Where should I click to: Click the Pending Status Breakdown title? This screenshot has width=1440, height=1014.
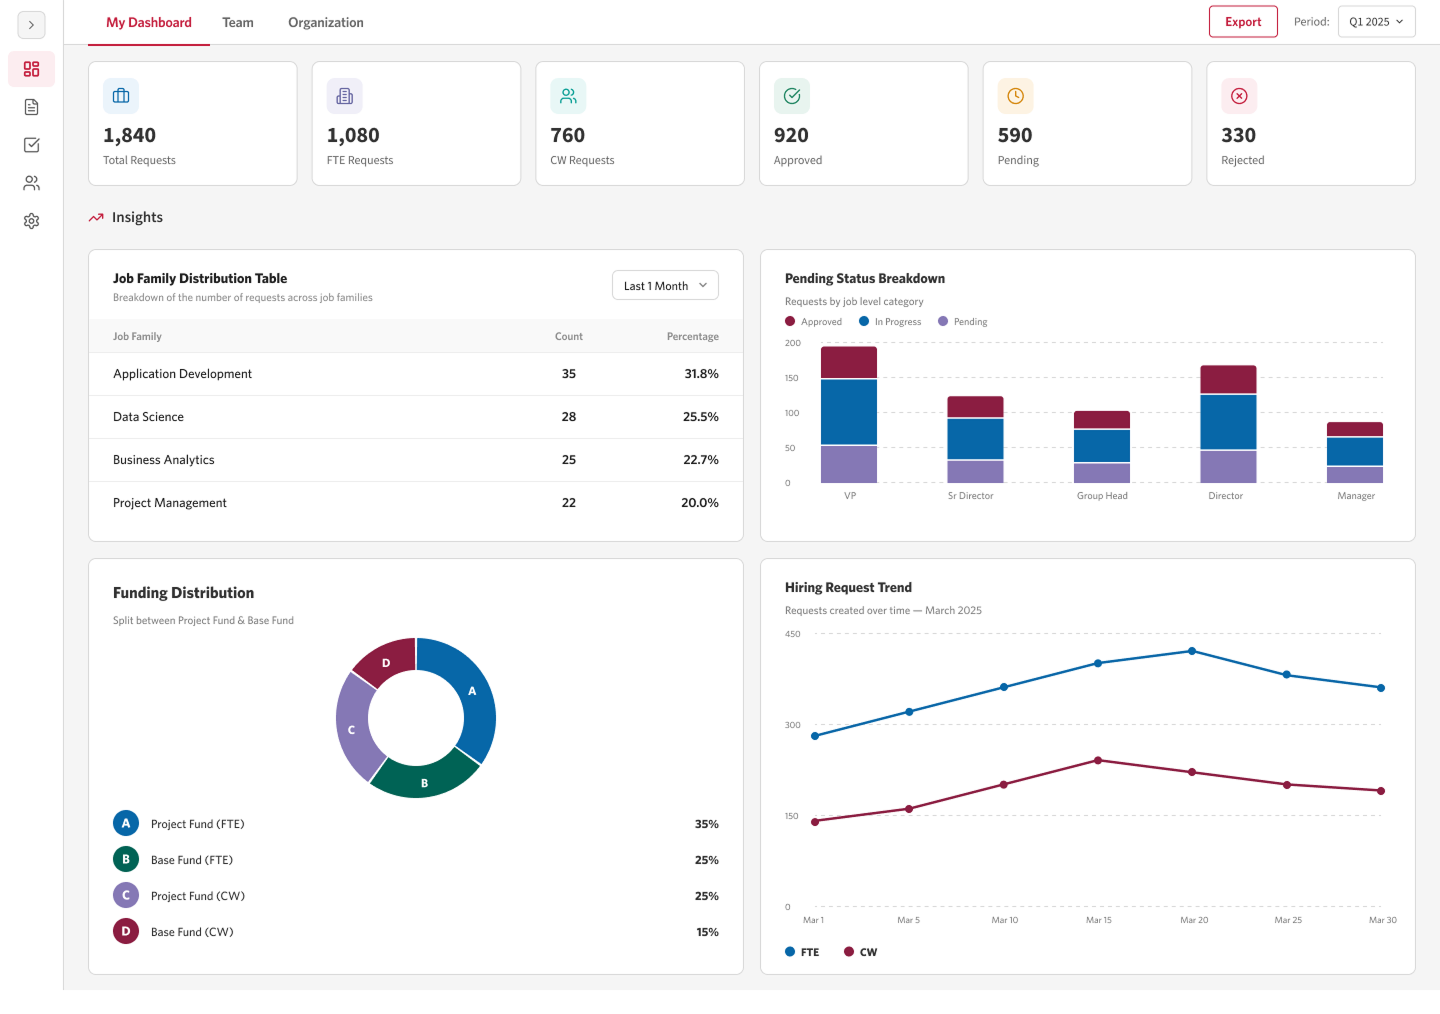[x=865, y=279]
